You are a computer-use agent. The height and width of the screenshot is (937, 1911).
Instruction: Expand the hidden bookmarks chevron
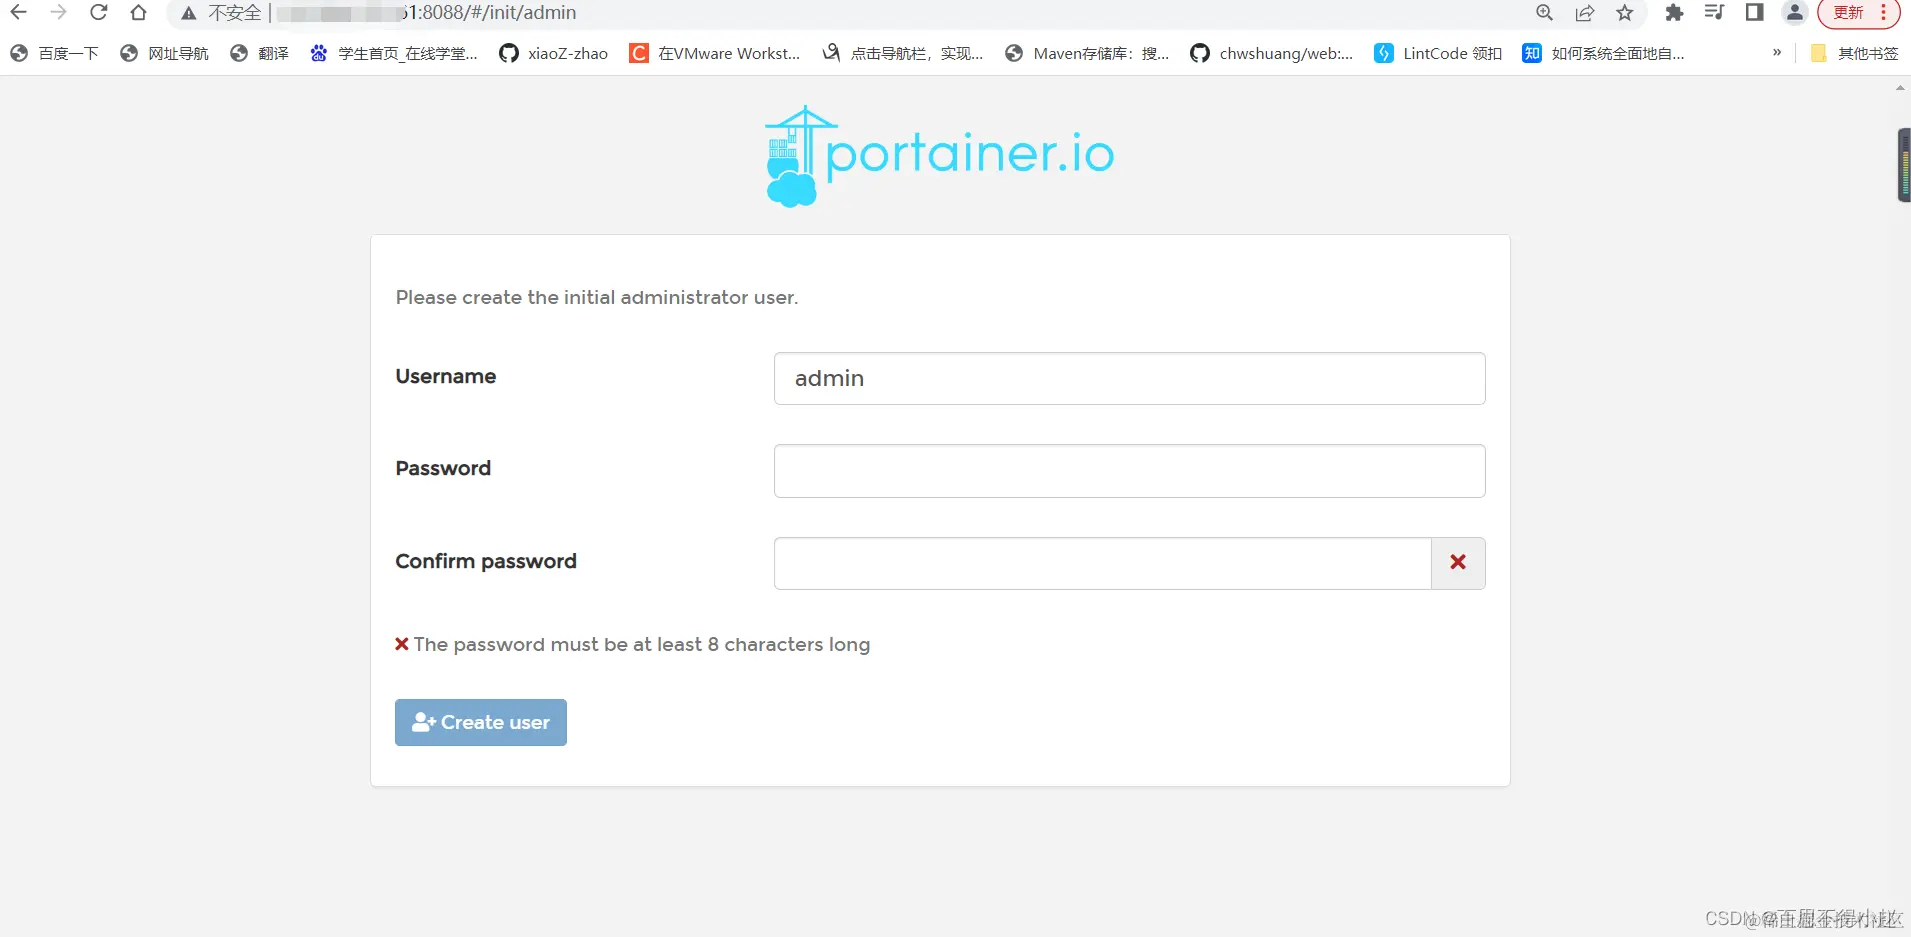[1777, 53]
